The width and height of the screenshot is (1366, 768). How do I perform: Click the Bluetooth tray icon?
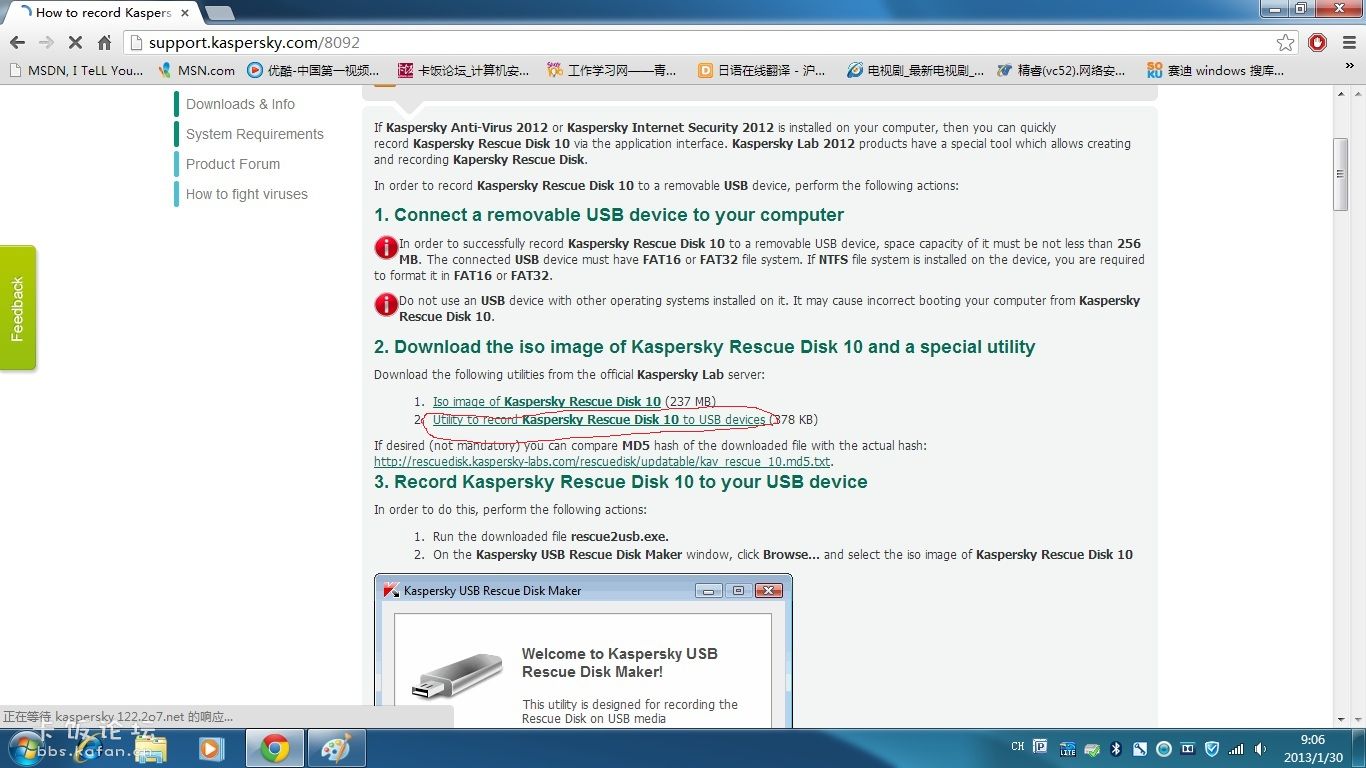(1116, 748)
